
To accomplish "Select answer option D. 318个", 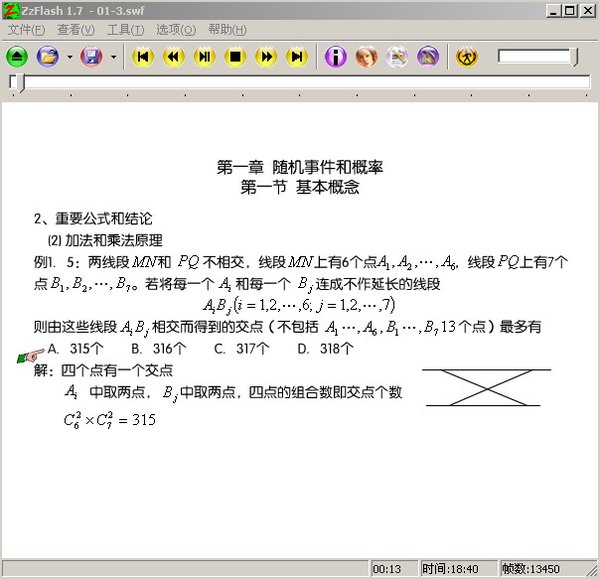I will click(325, 349).
